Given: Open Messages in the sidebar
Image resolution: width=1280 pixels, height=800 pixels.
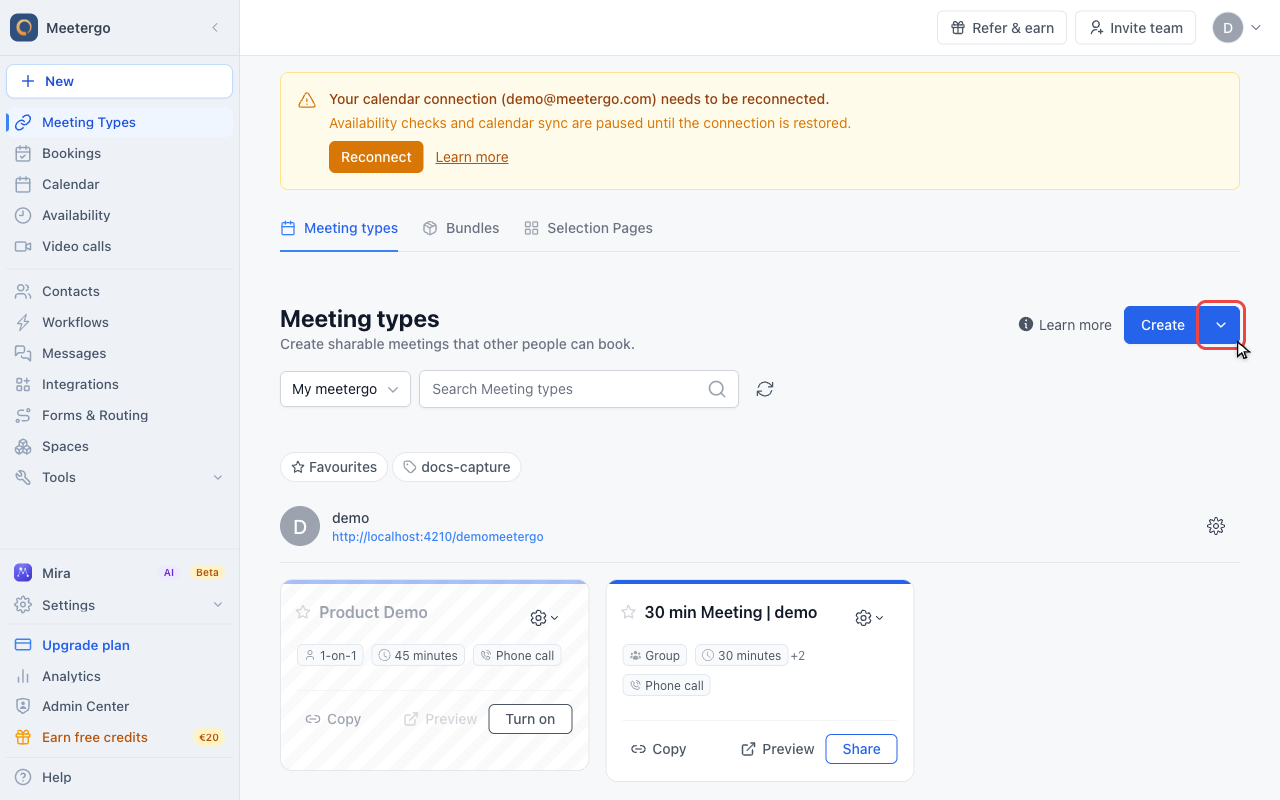Looking at the screenshot, I should (x=120, y=353).
